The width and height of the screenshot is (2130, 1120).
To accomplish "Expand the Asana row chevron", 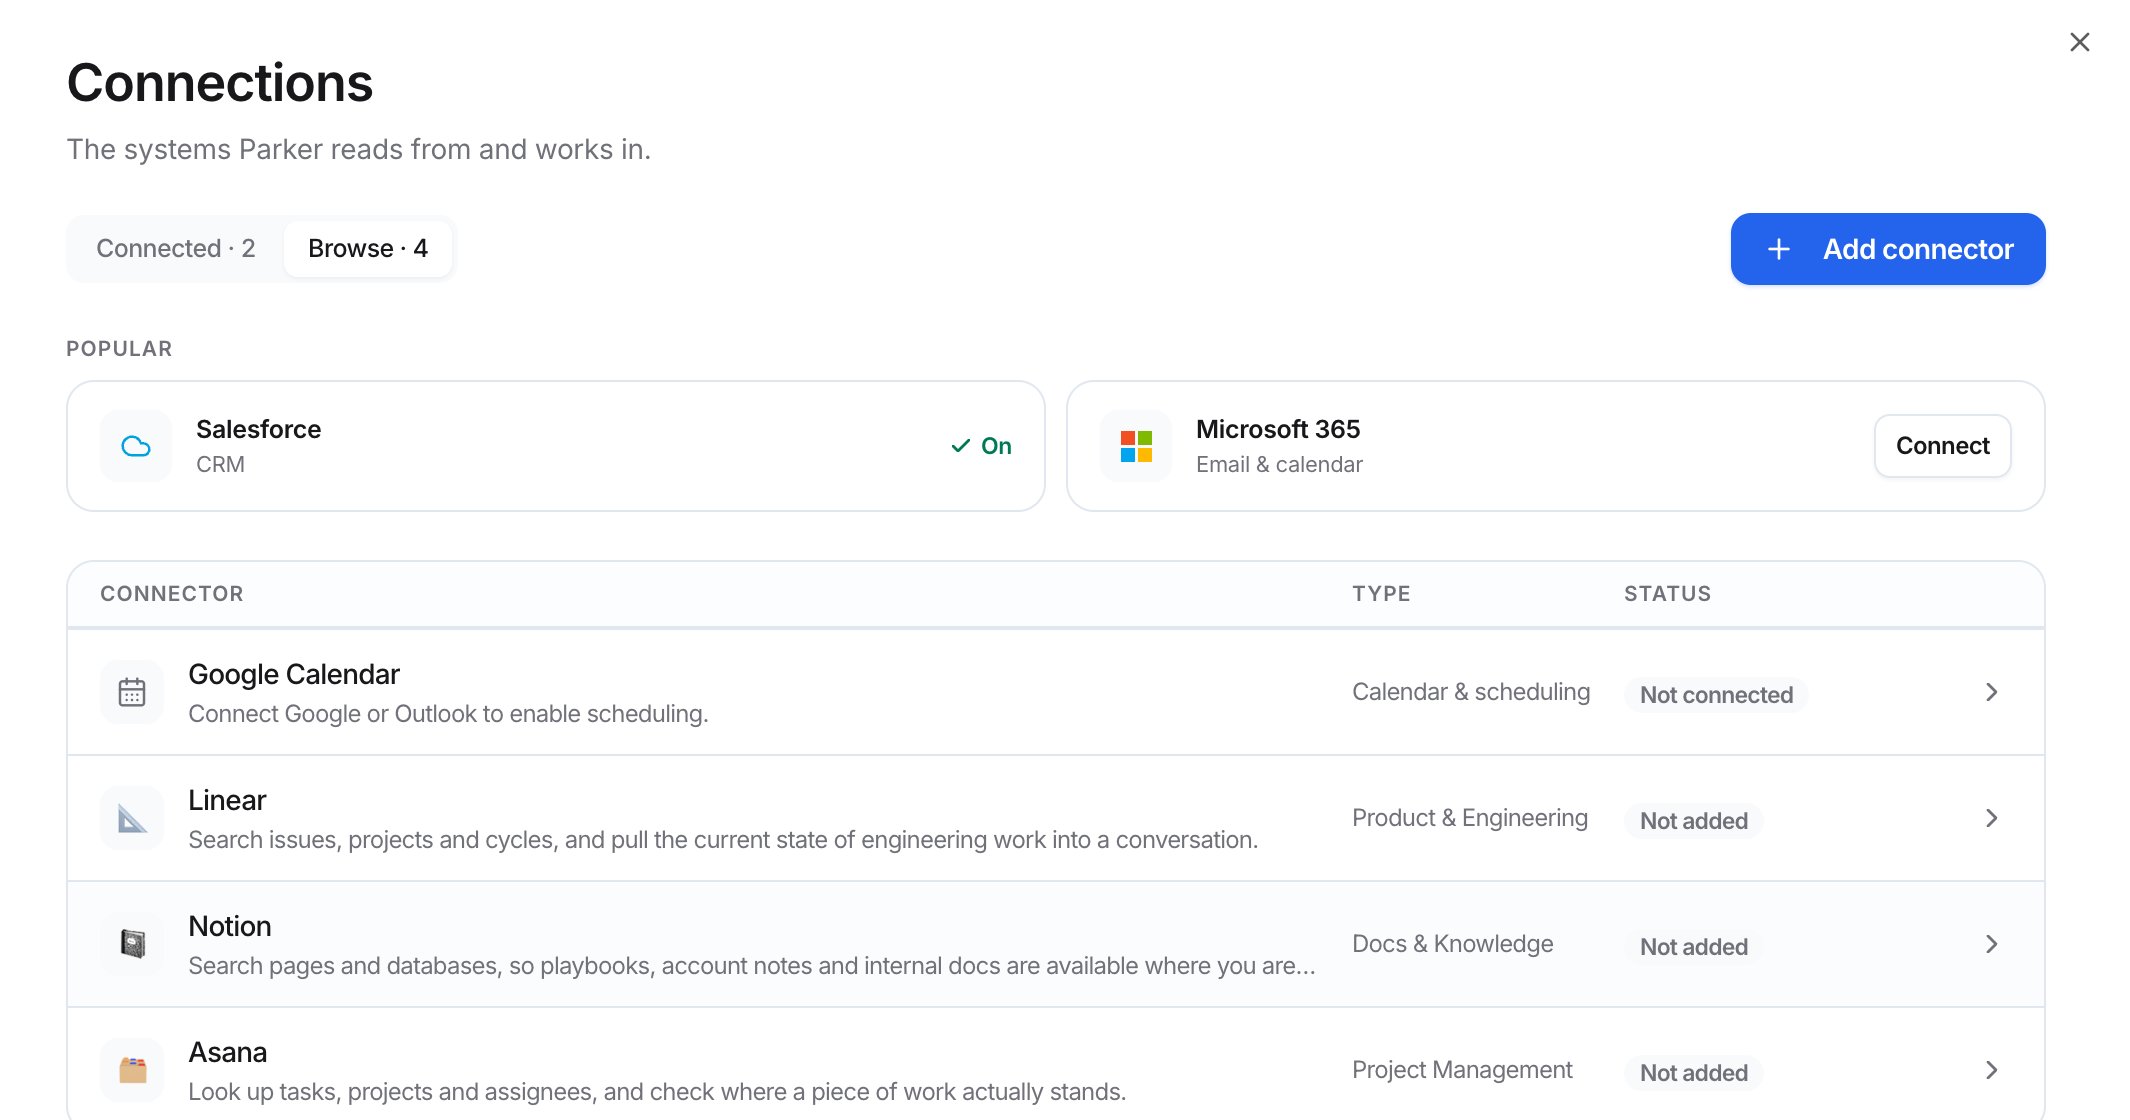I will click(x=1991, y=1070).
